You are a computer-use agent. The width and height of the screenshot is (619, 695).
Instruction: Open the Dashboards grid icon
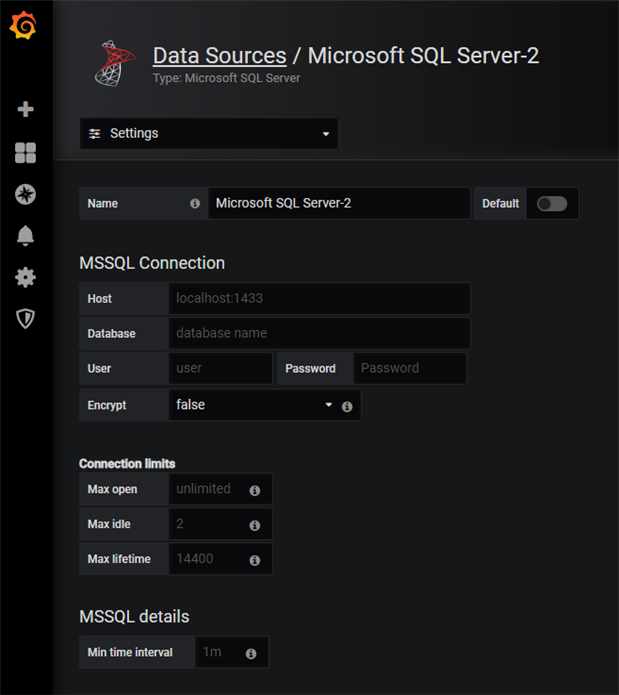click(x=26, y=152)
